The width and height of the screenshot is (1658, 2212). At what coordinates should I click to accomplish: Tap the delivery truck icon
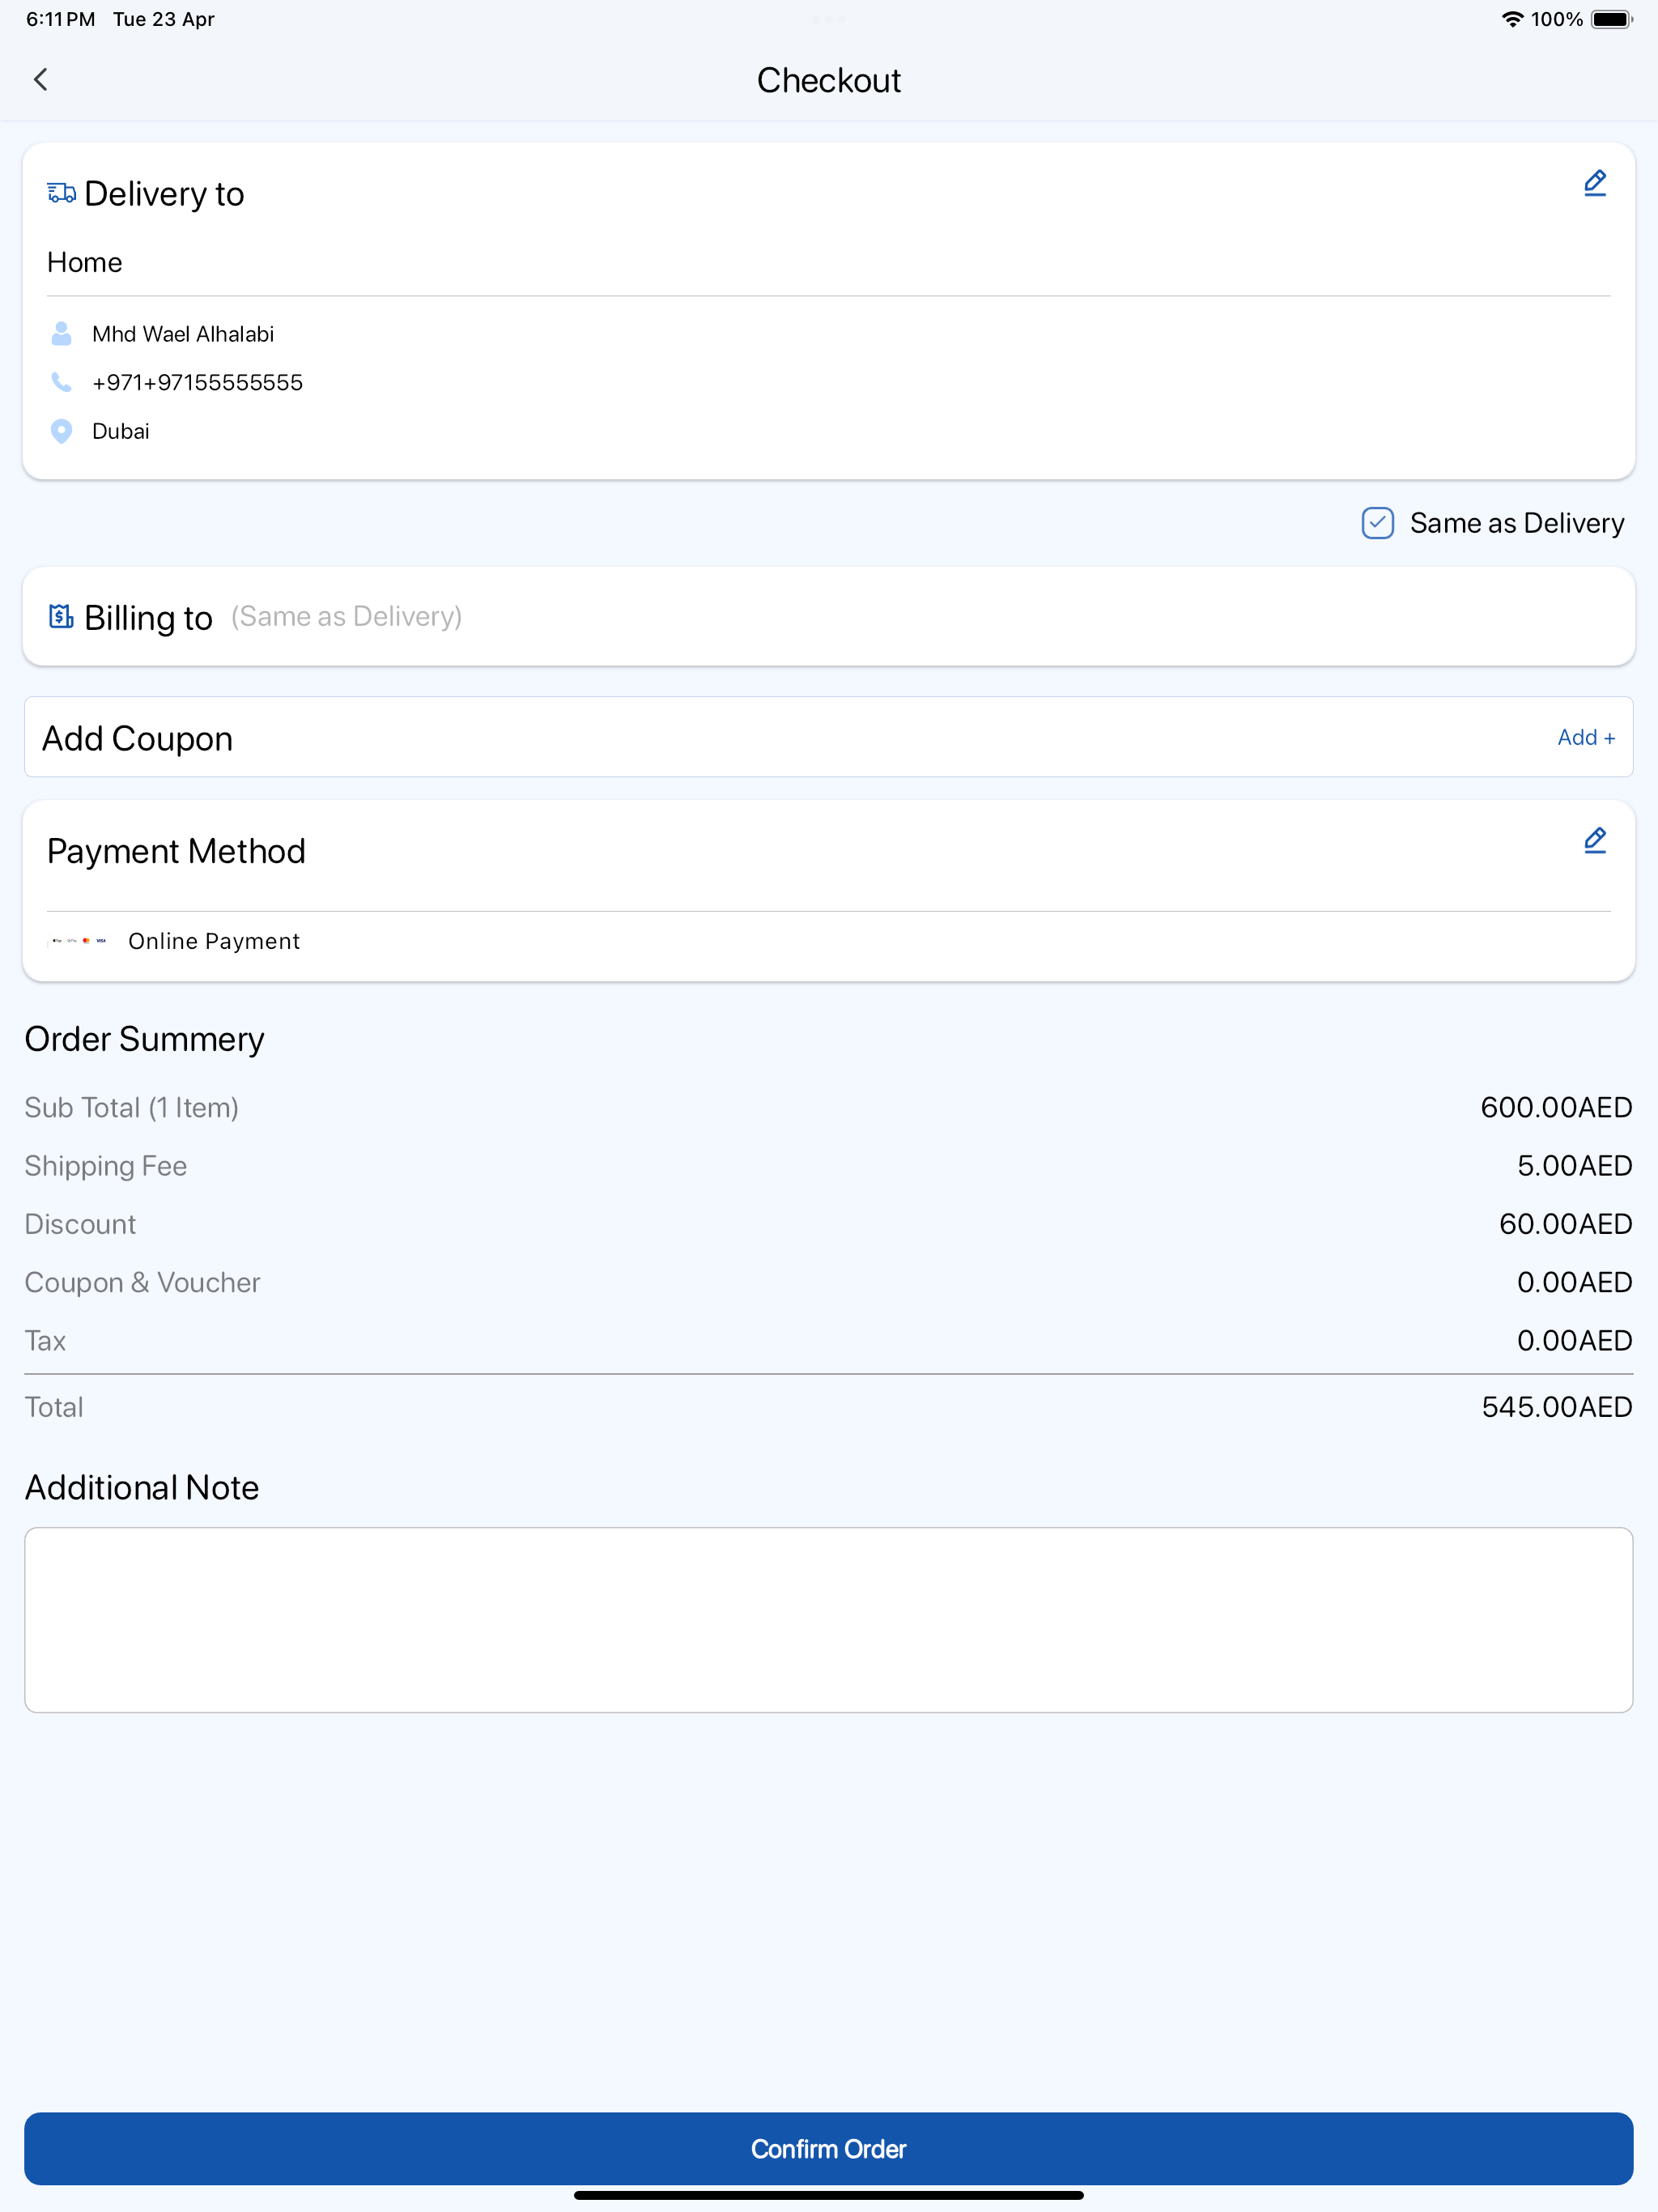(x=61, y=193)
